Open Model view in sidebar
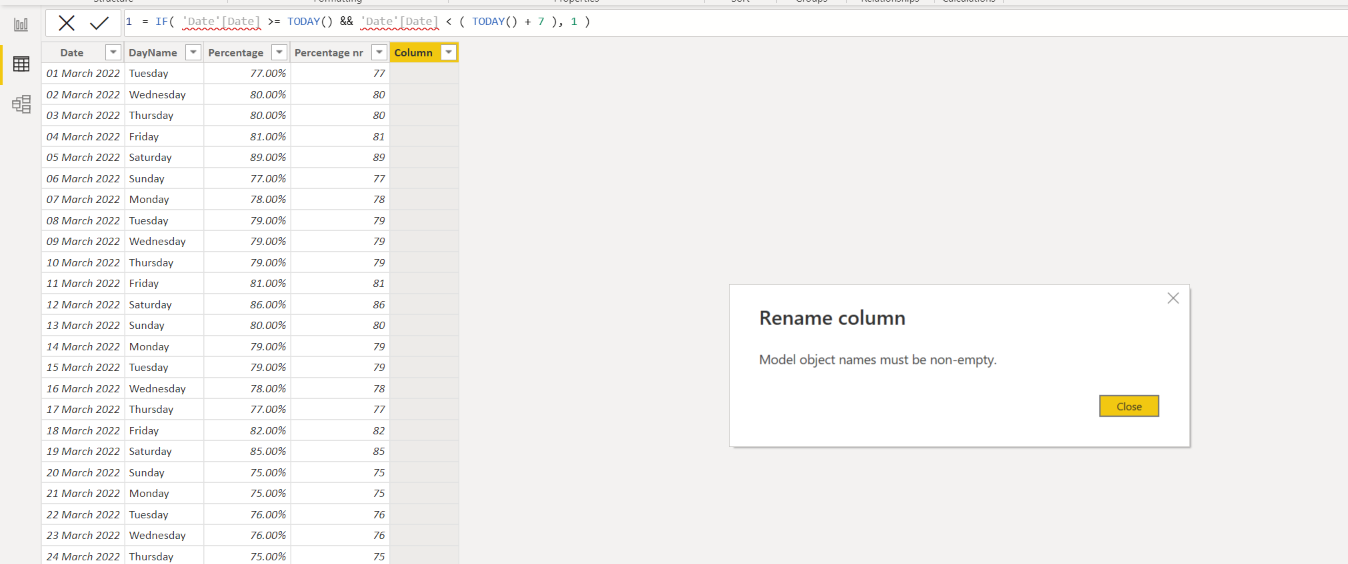Screen dimensions: 1348x564 21,104
